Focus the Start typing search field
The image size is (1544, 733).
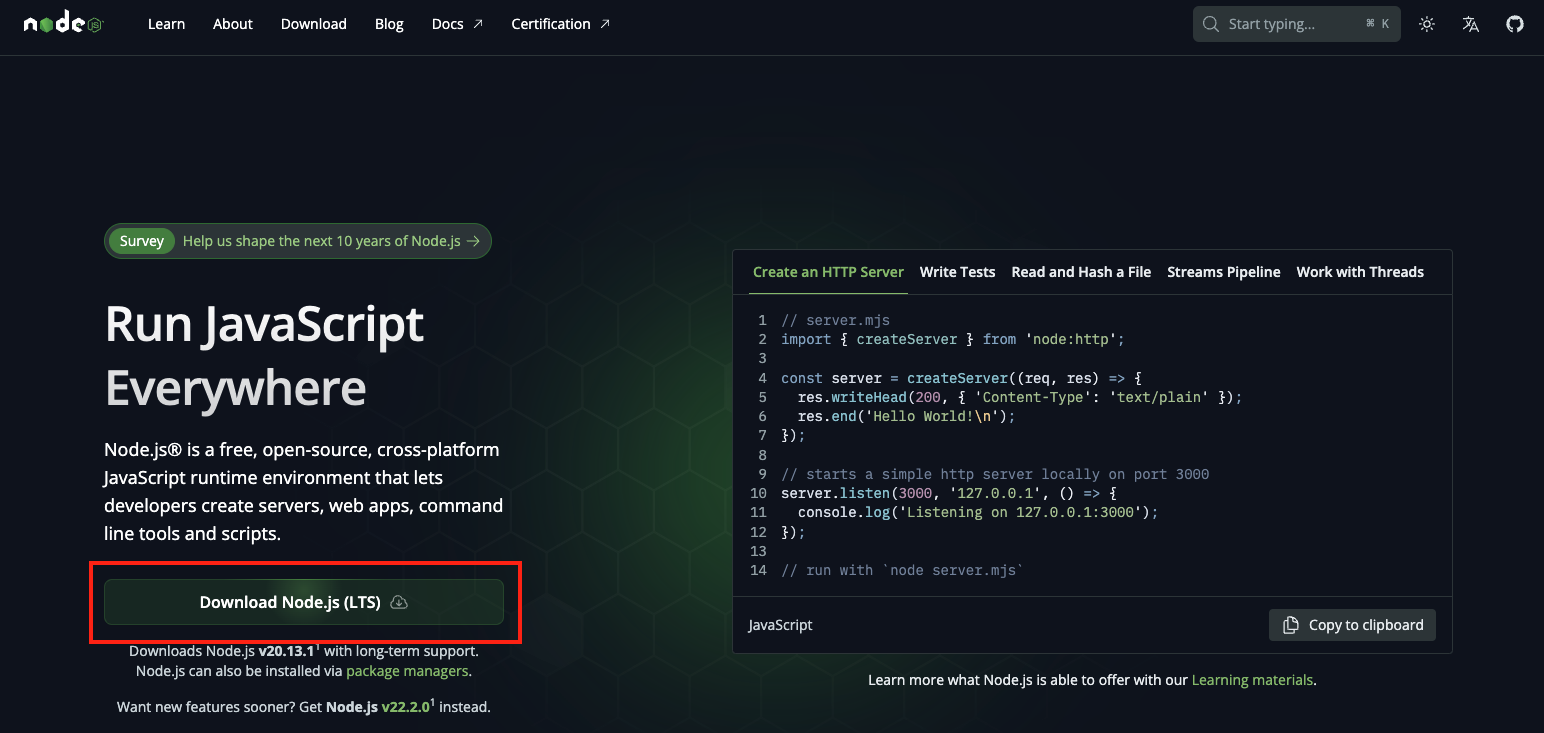(x=1296, y=24)
